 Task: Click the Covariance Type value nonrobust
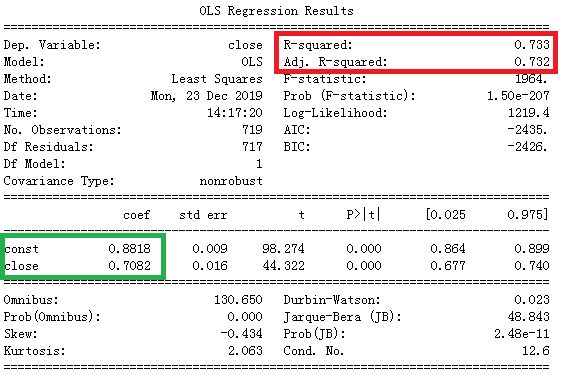[x=231, y=181]
